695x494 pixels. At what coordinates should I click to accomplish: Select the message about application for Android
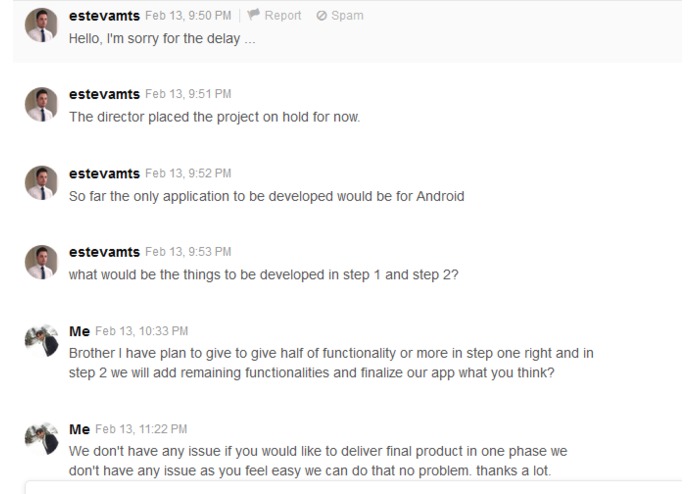[266, 196]
